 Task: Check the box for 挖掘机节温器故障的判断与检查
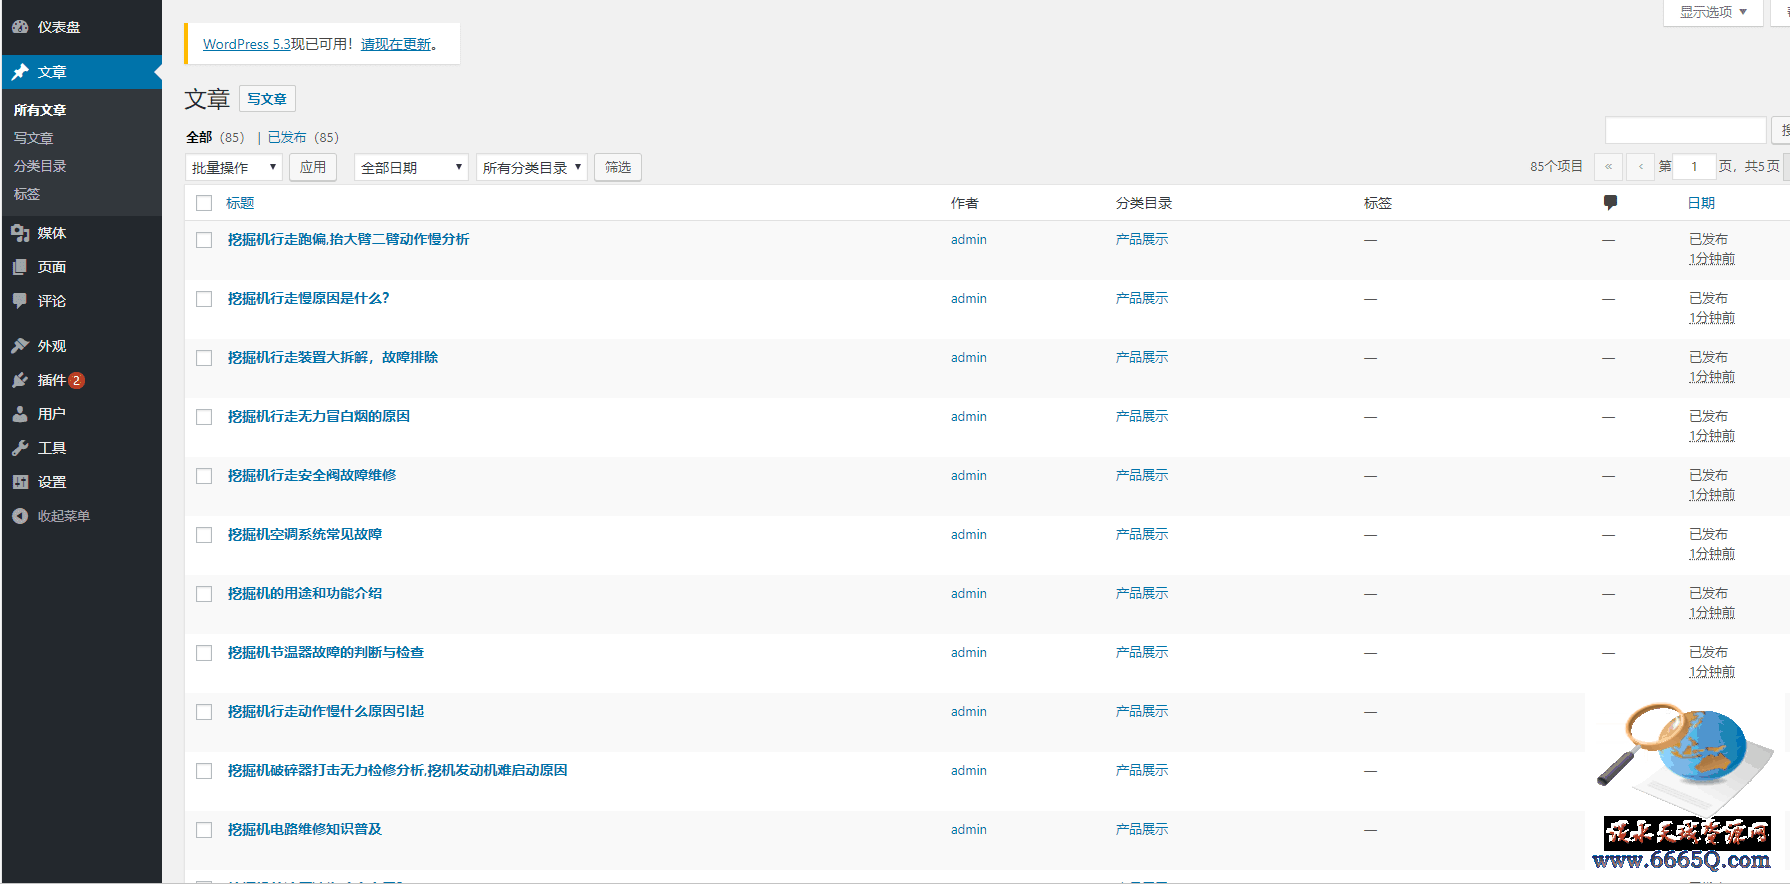[x=204, y=653]
